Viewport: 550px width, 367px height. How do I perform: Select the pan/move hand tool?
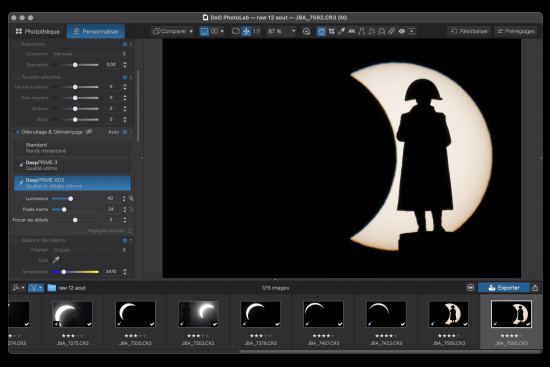(246, 31)
